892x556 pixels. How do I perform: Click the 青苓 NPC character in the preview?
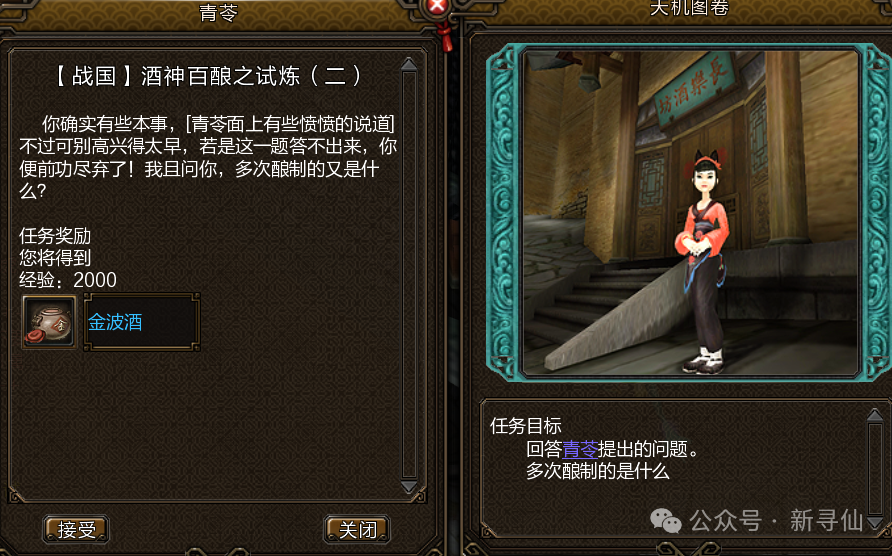pos(703,262)
